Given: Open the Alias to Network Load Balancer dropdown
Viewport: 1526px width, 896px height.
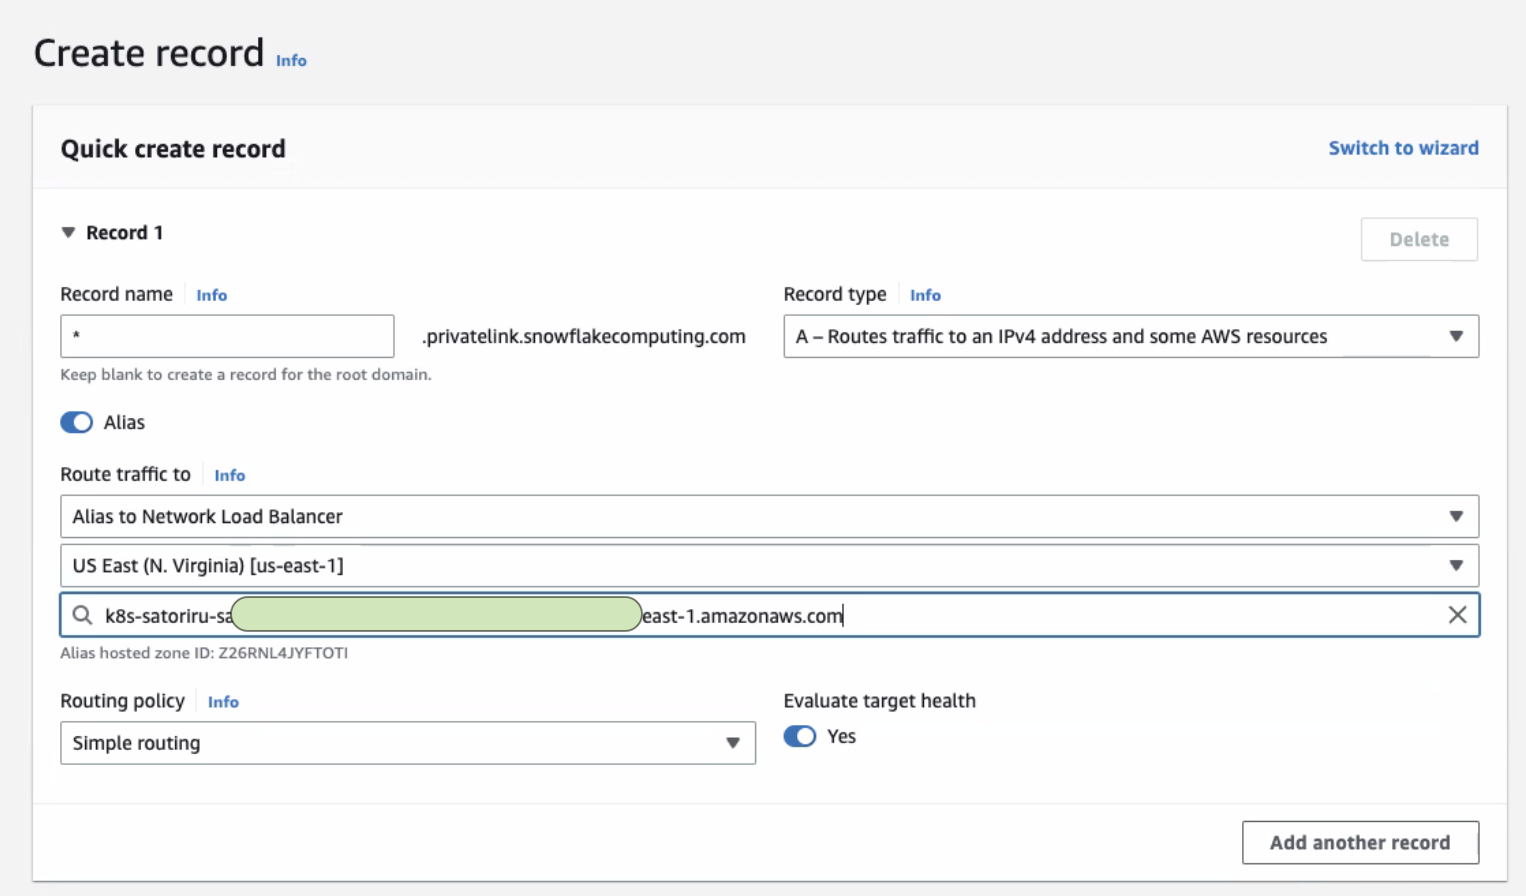Looking at the screenshot, I should 769,516.
